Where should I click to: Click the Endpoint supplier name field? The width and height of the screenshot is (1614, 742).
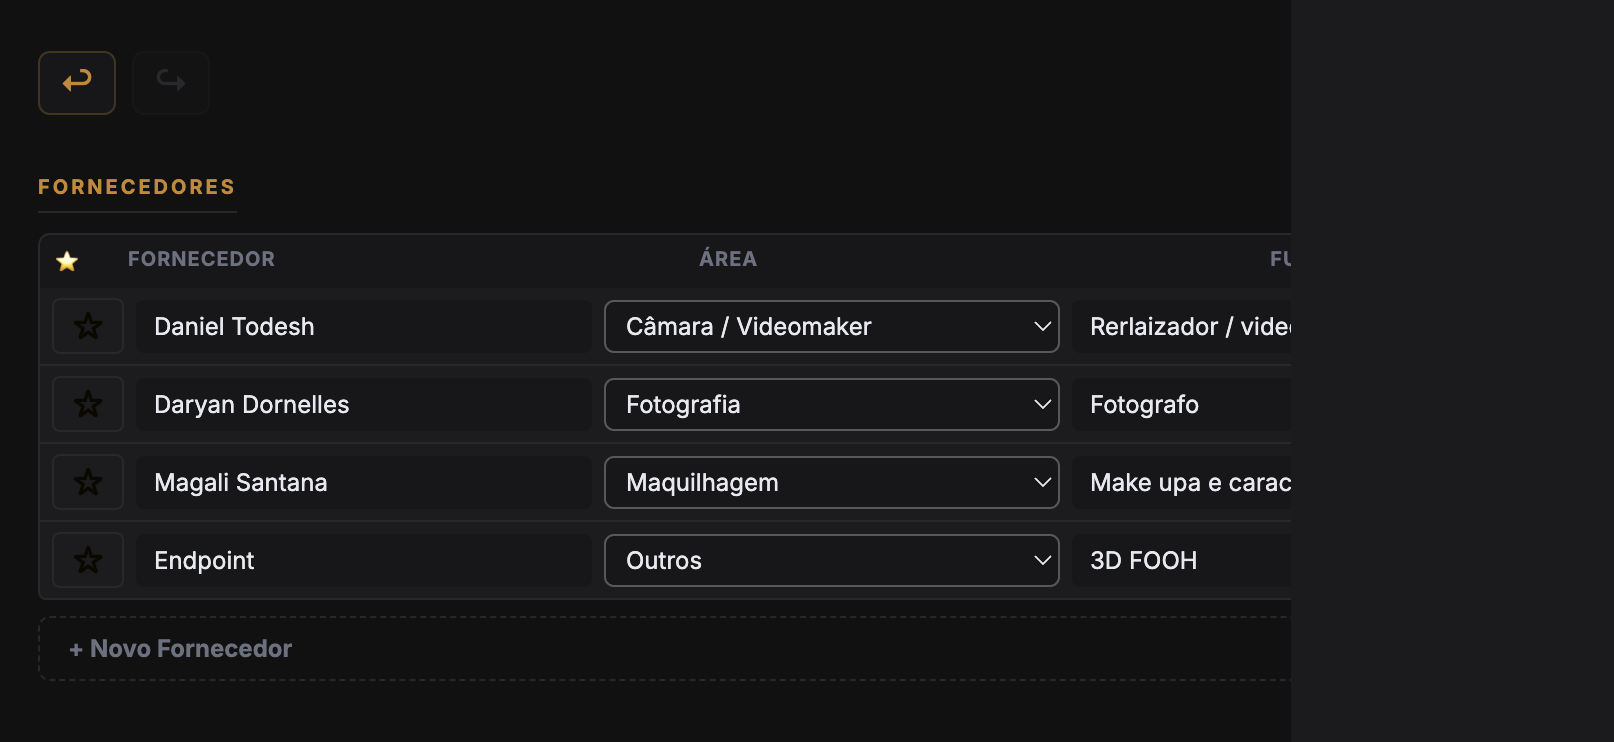pos(364,560)
